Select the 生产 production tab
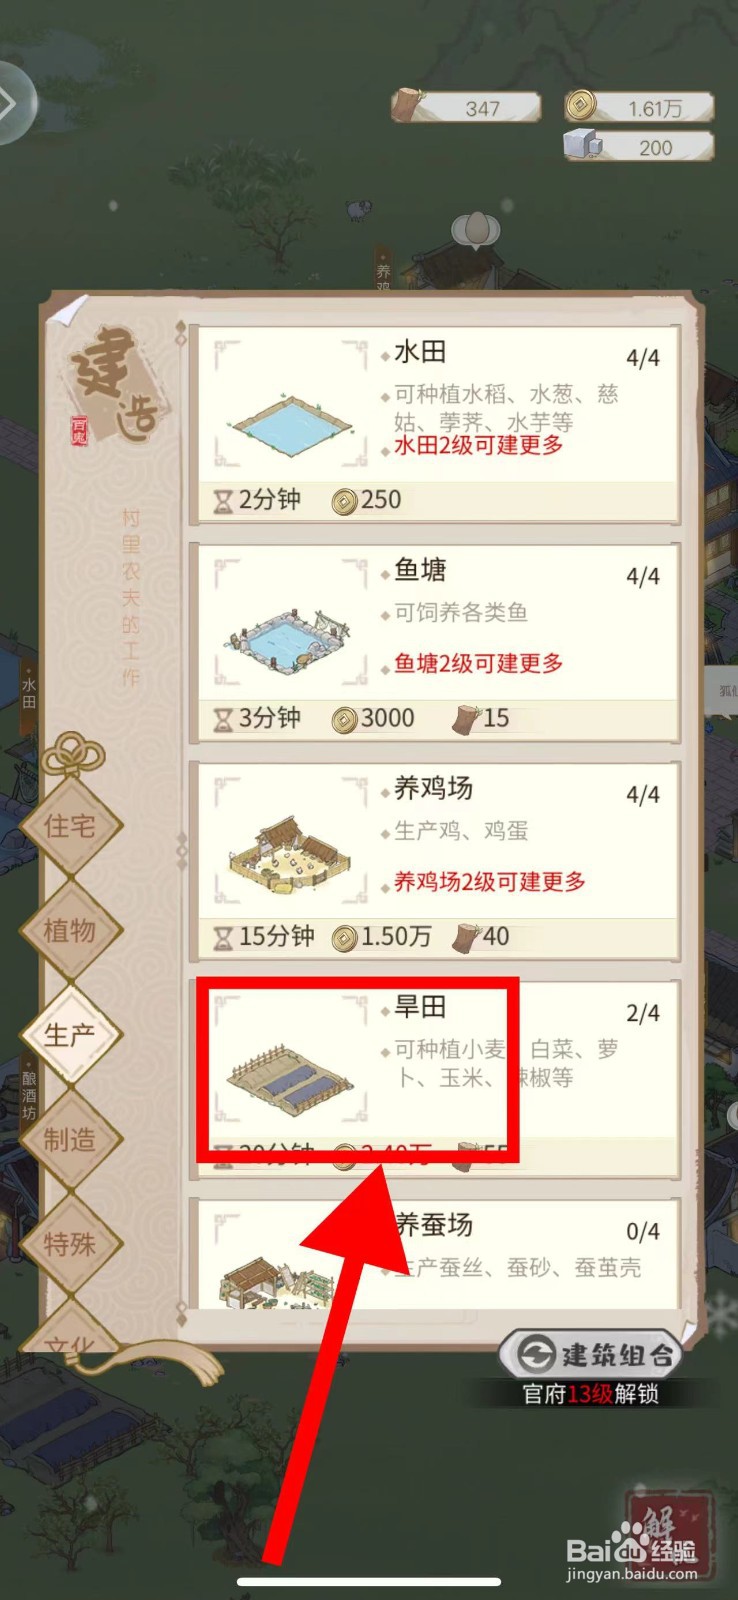 [70, 1035]
